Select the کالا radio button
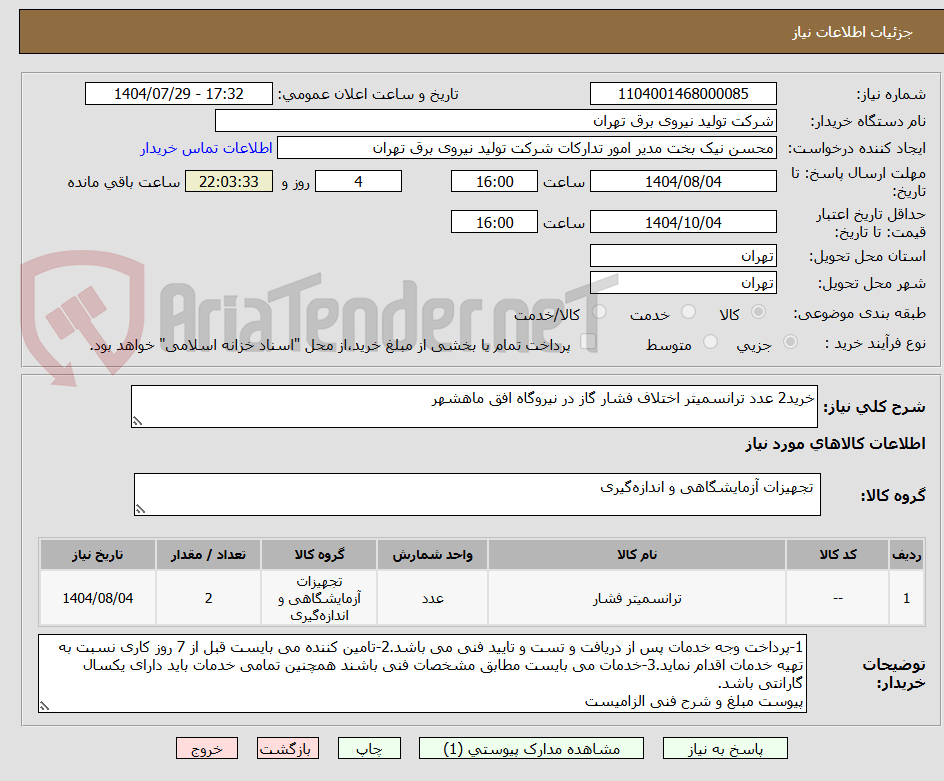The width and height of the screenshot is (944, 781). (759, 313)
